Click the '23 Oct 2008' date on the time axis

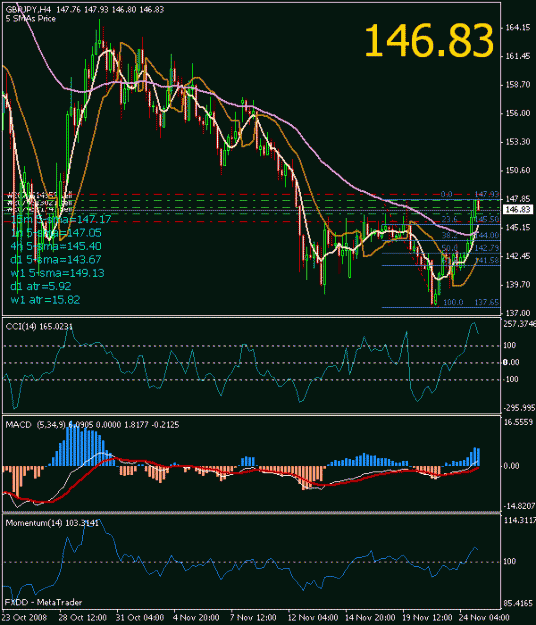24,617
